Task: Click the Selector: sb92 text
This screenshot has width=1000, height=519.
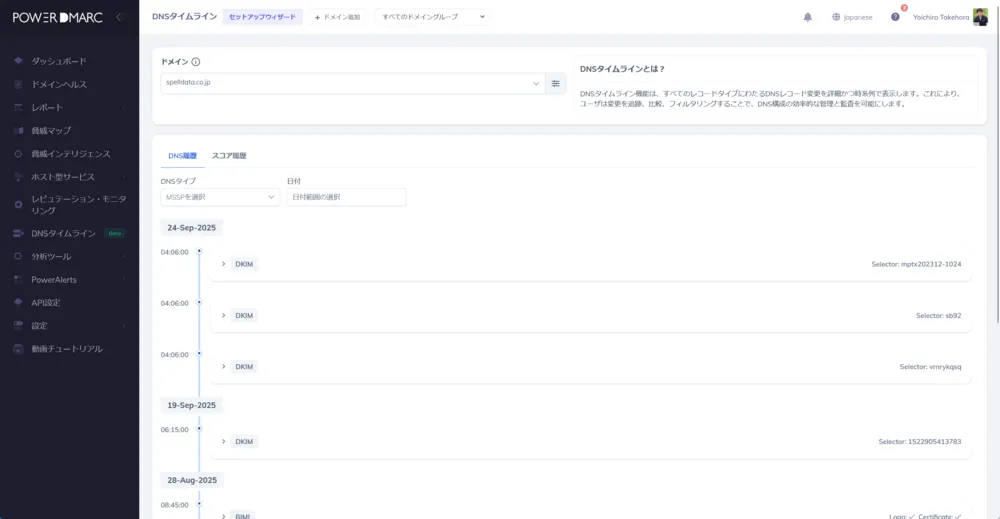Action: [x=938, y=316]
